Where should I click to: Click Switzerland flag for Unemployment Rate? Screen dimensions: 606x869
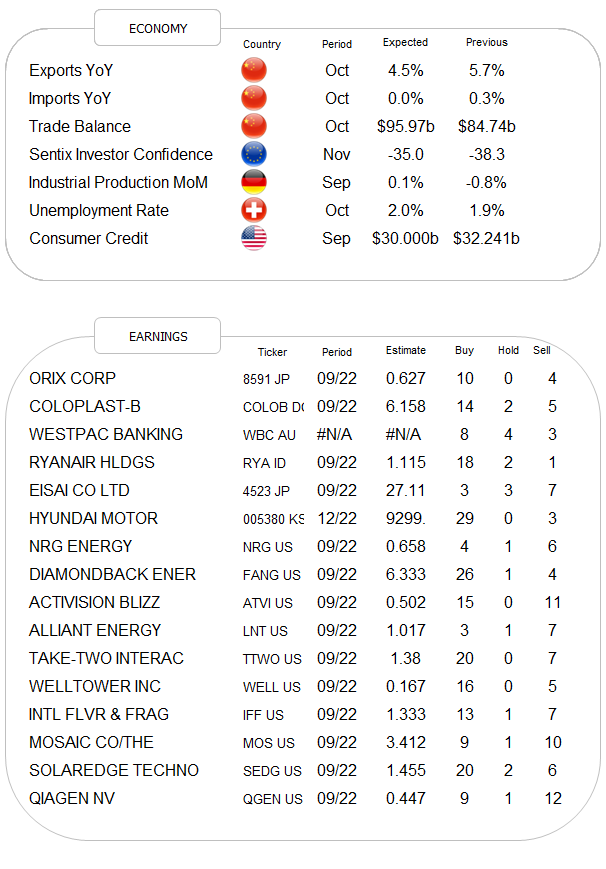click(x=254, y=210)
